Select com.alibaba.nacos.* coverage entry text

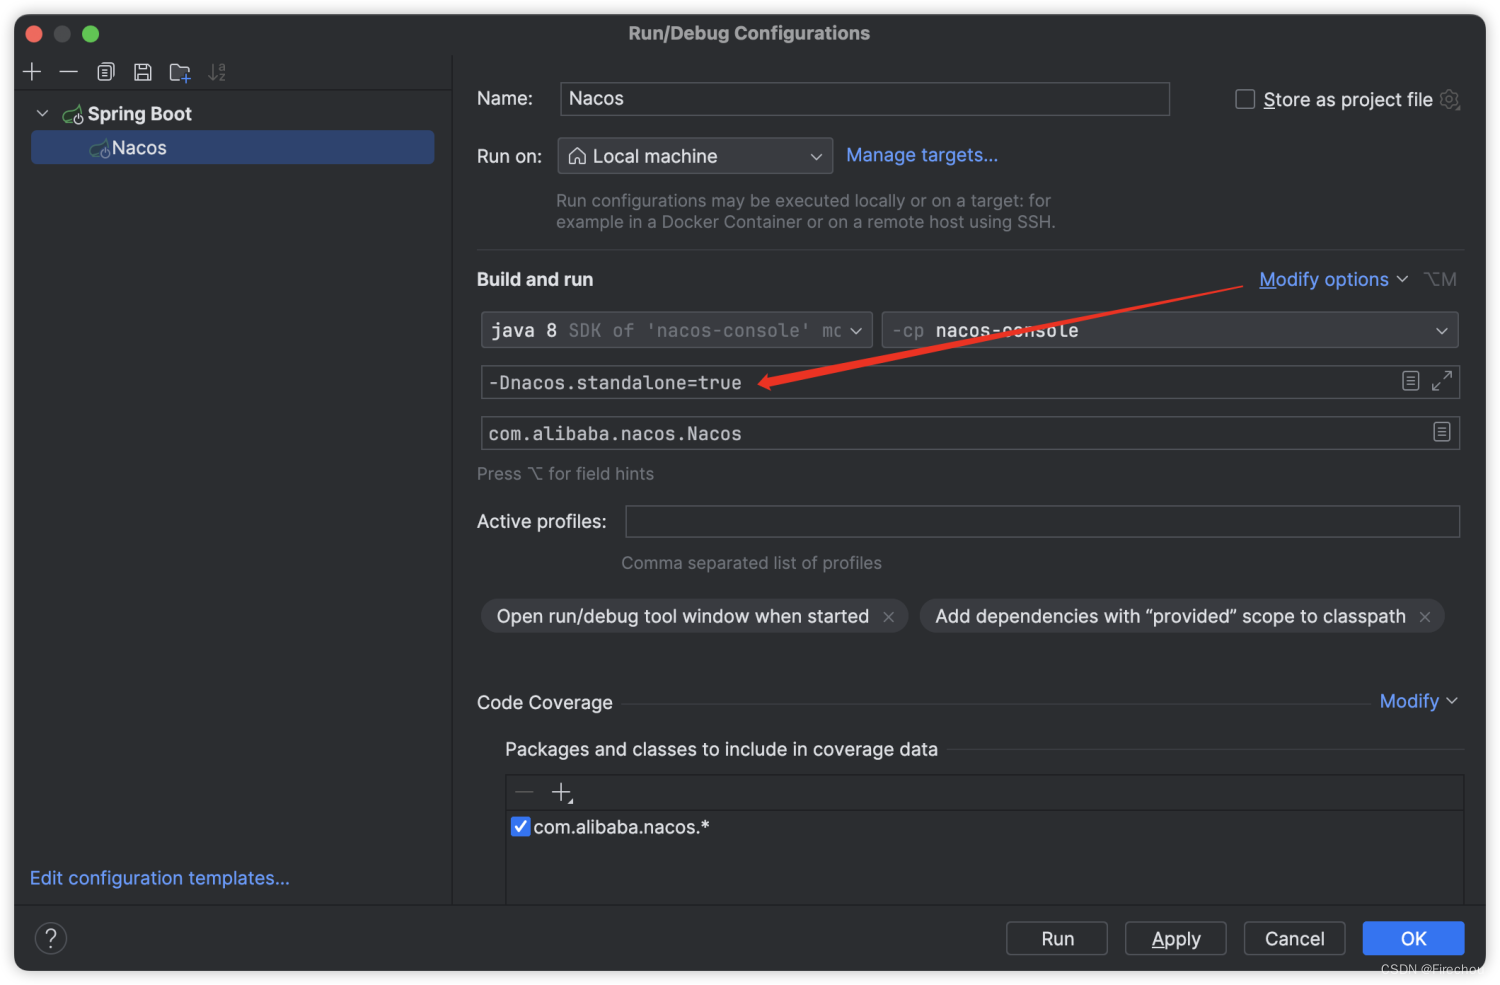pyautogui.click(x=621, y=827)
